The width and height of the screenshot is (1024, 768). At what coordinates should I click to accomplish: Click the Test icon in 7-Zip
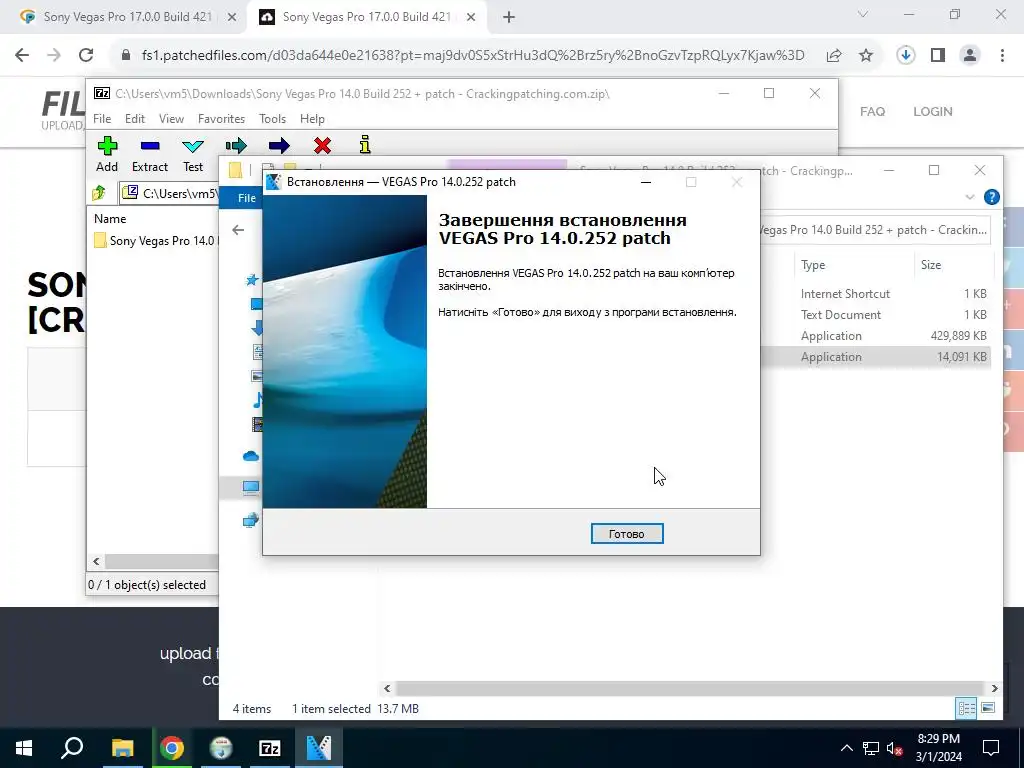[x=193, y=146]
